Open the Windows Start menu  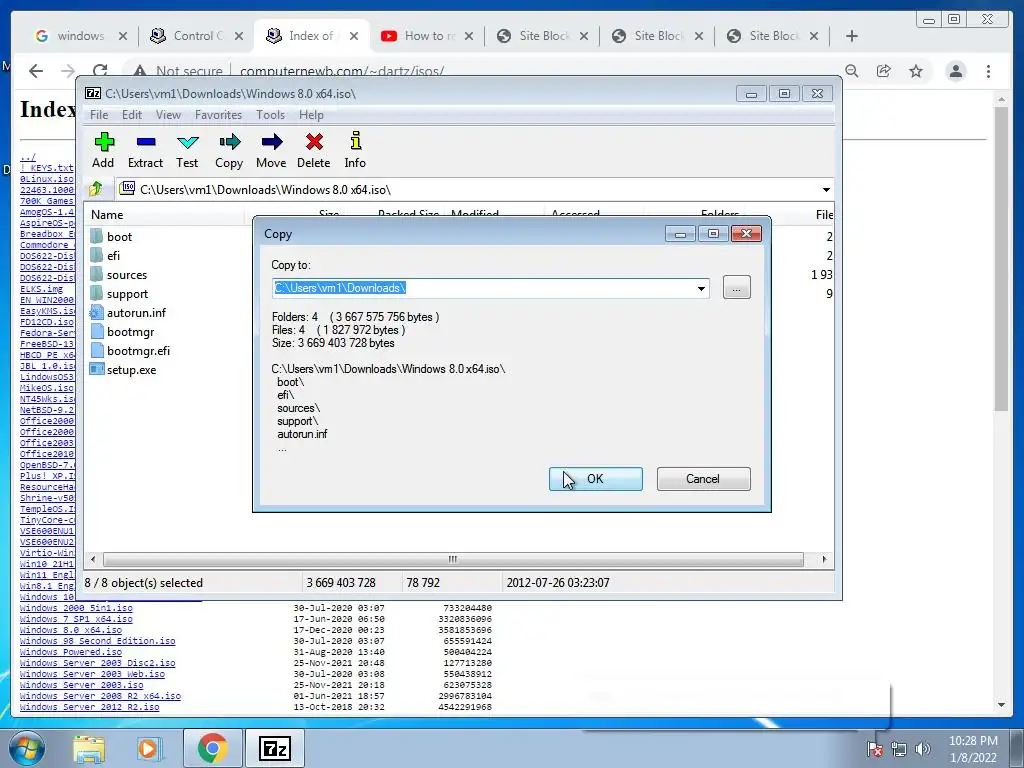[26, 748]
